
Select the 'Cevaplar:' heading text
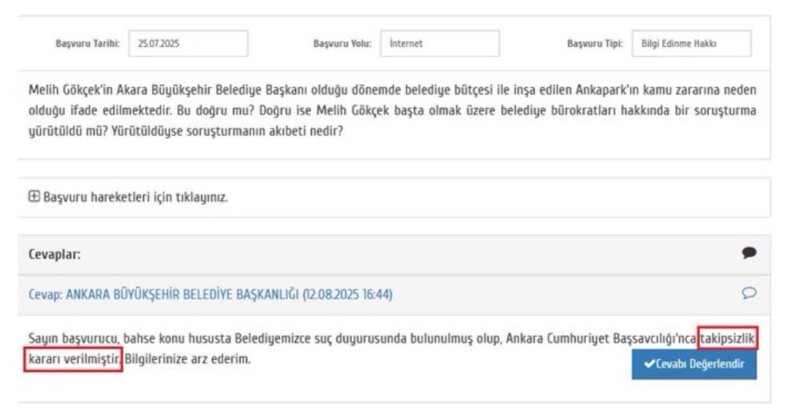(x=54, y=254)
